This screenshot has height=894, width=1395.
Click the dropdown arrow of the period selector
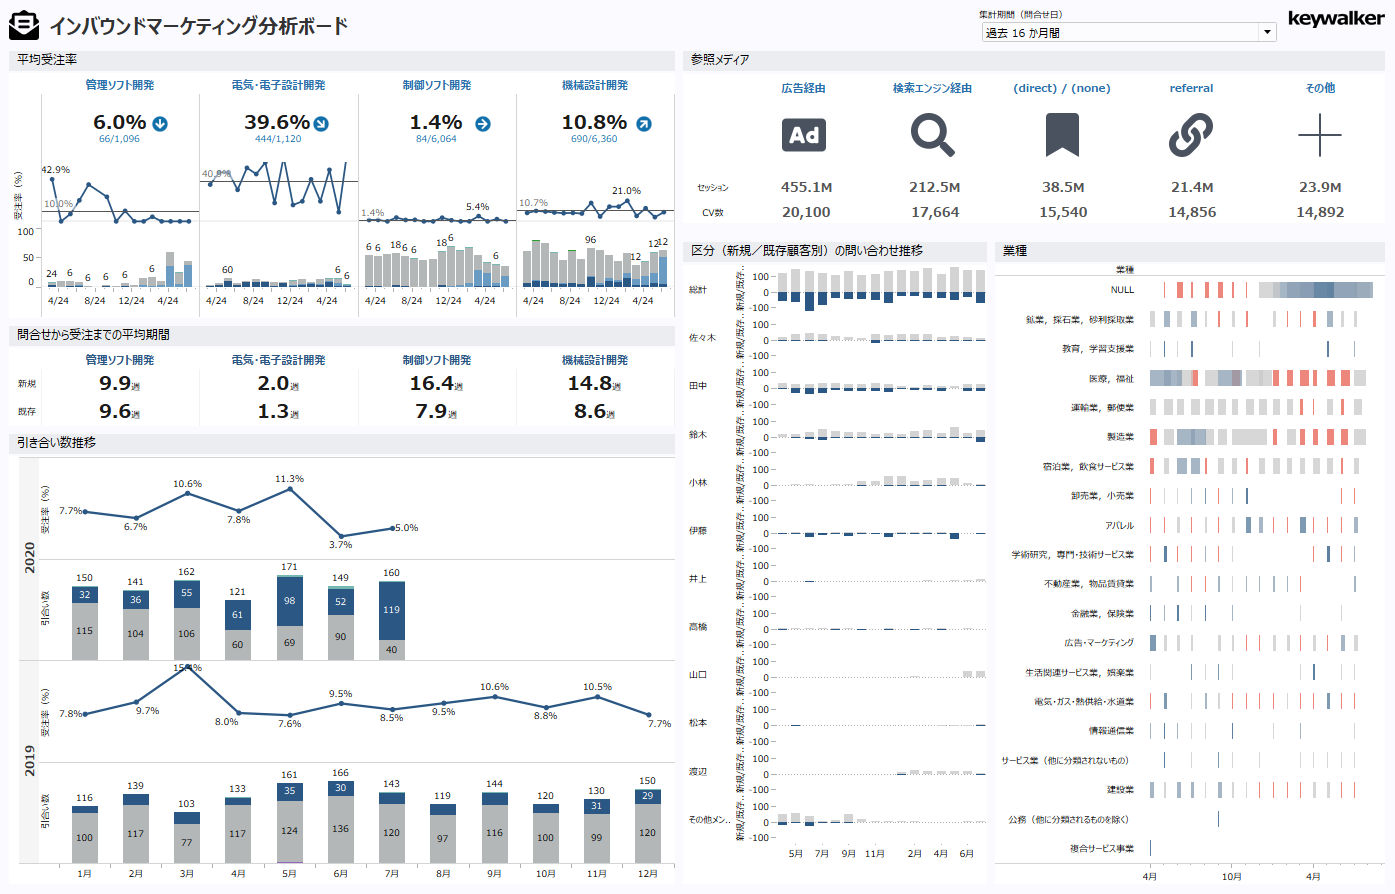1268,32
